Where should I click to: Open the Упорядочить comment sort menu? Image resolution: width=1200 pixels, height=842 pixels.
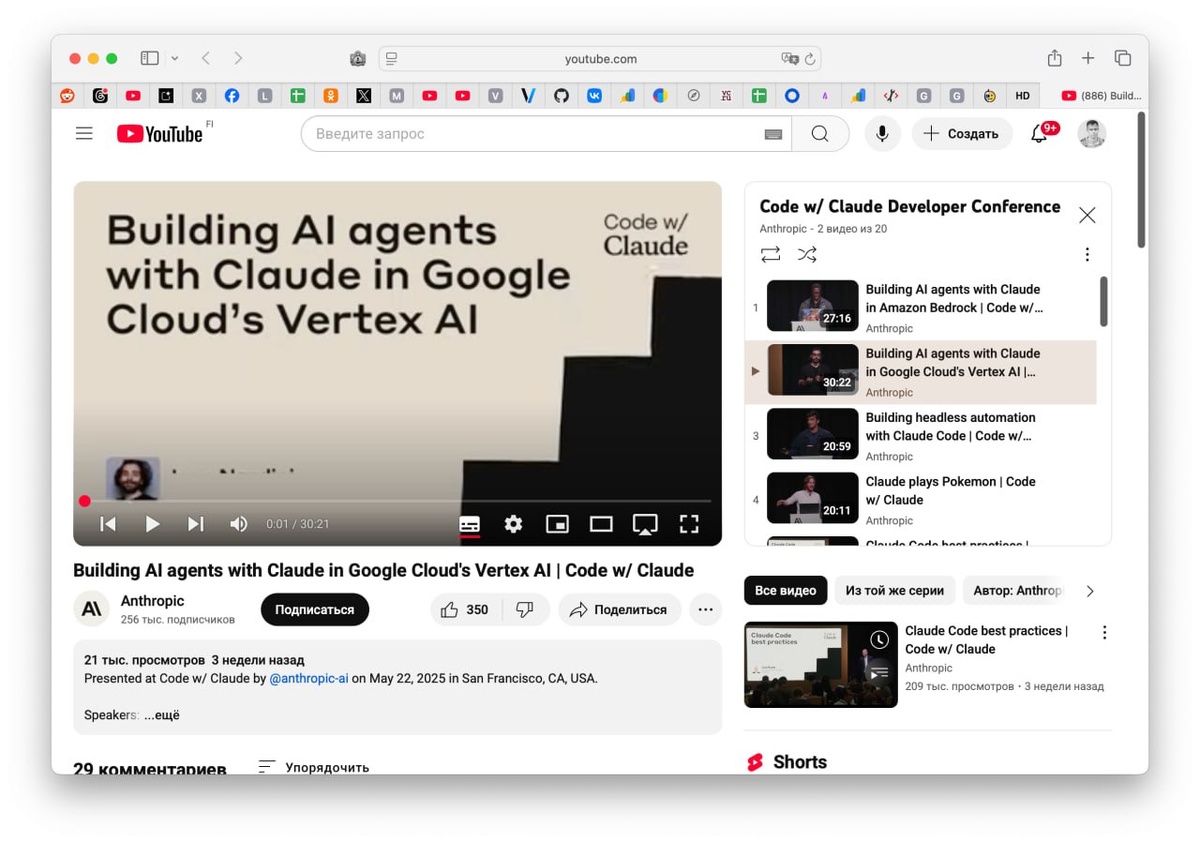coord(314,767)
